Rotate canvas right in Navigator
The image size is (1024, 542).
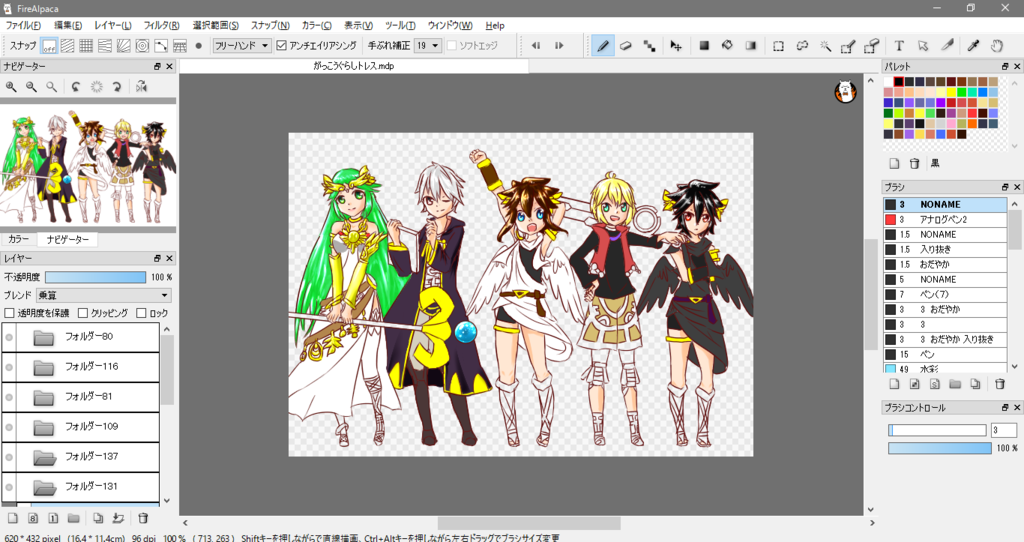tap(117, 86)
